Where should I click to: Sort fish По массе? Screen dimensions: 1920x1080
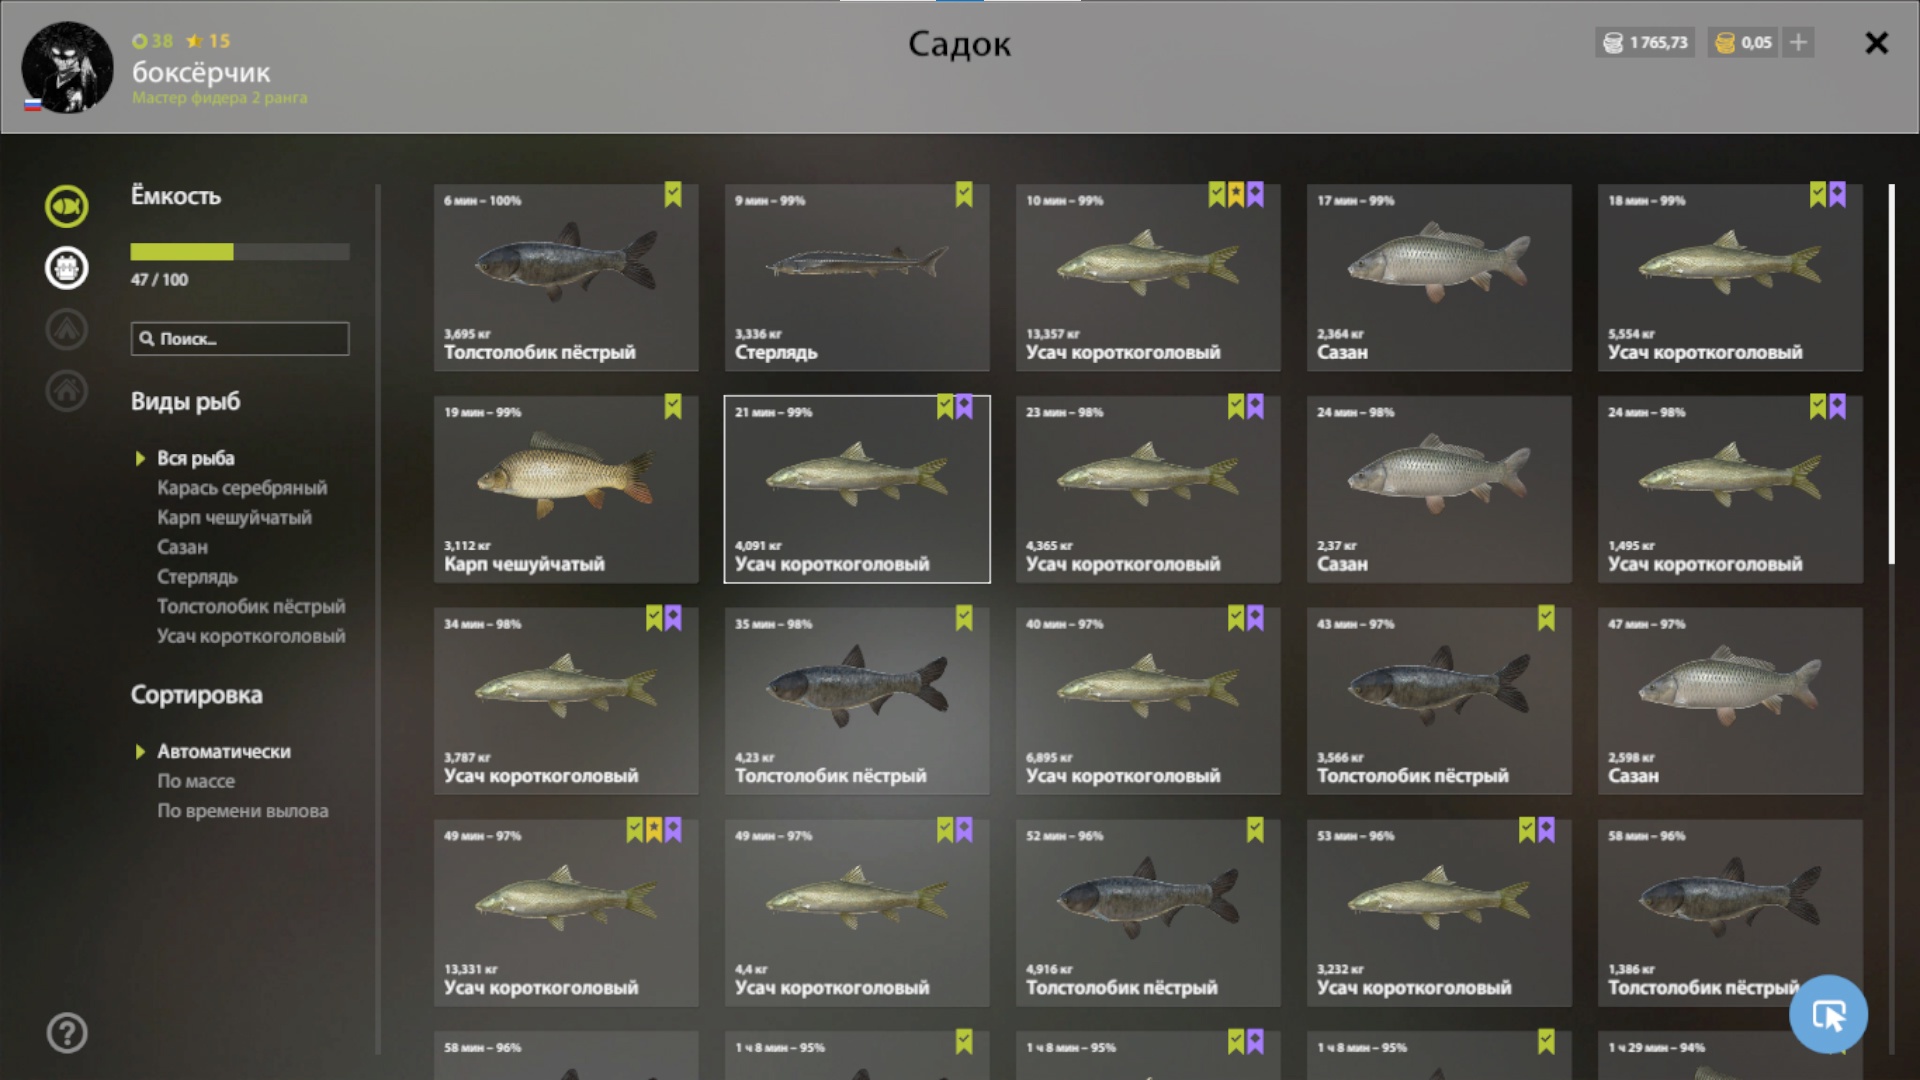[x=196, y=781]
